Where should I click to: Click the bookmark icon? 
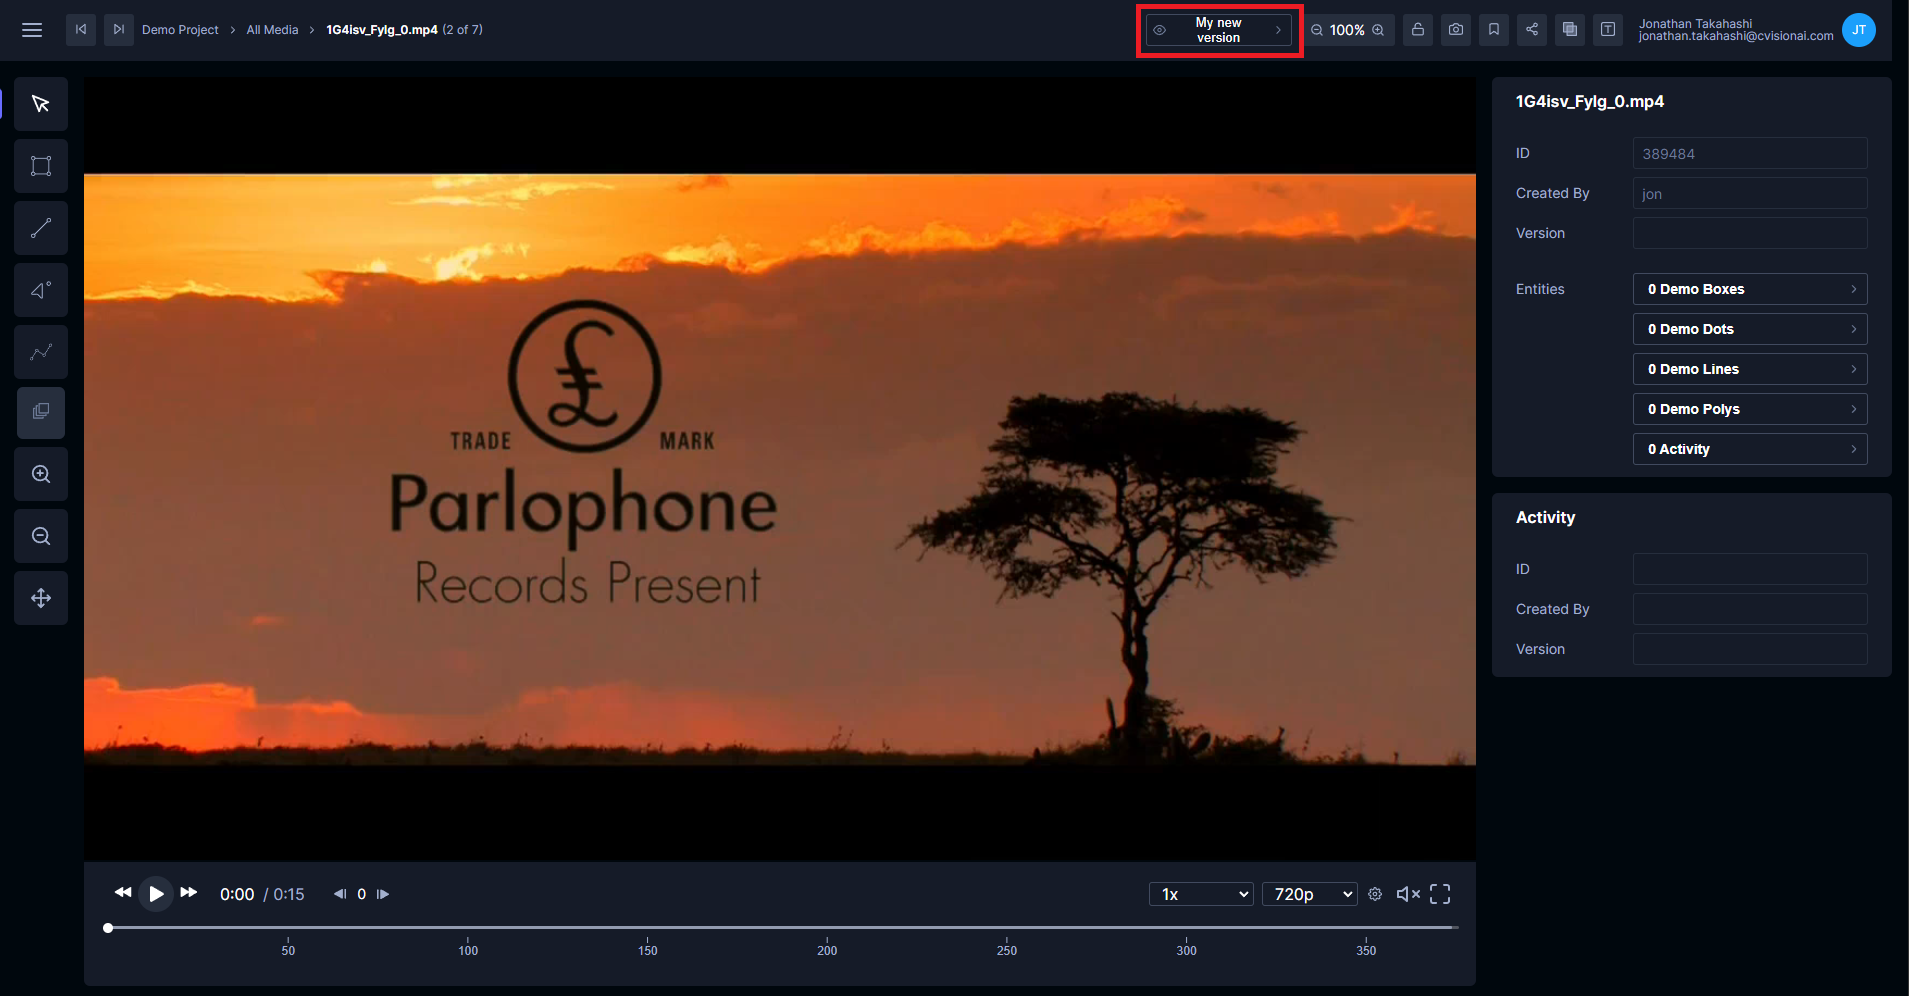pos(1494,30)
